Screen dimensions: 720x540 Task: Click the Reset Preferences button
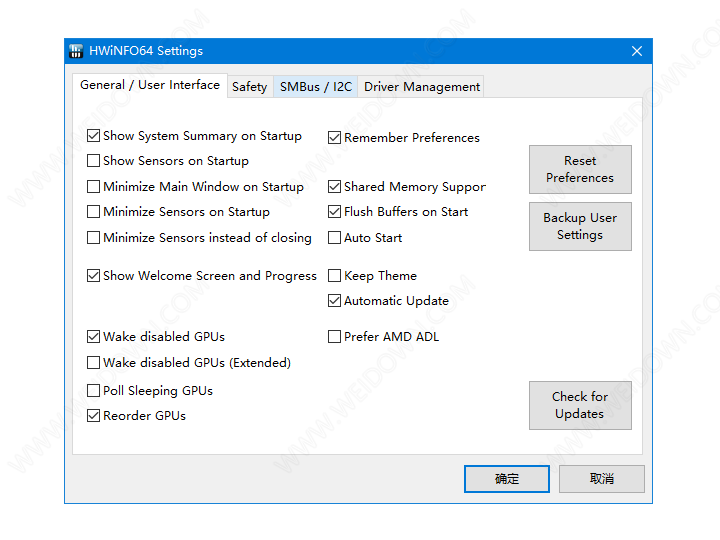tap(580, 169)
